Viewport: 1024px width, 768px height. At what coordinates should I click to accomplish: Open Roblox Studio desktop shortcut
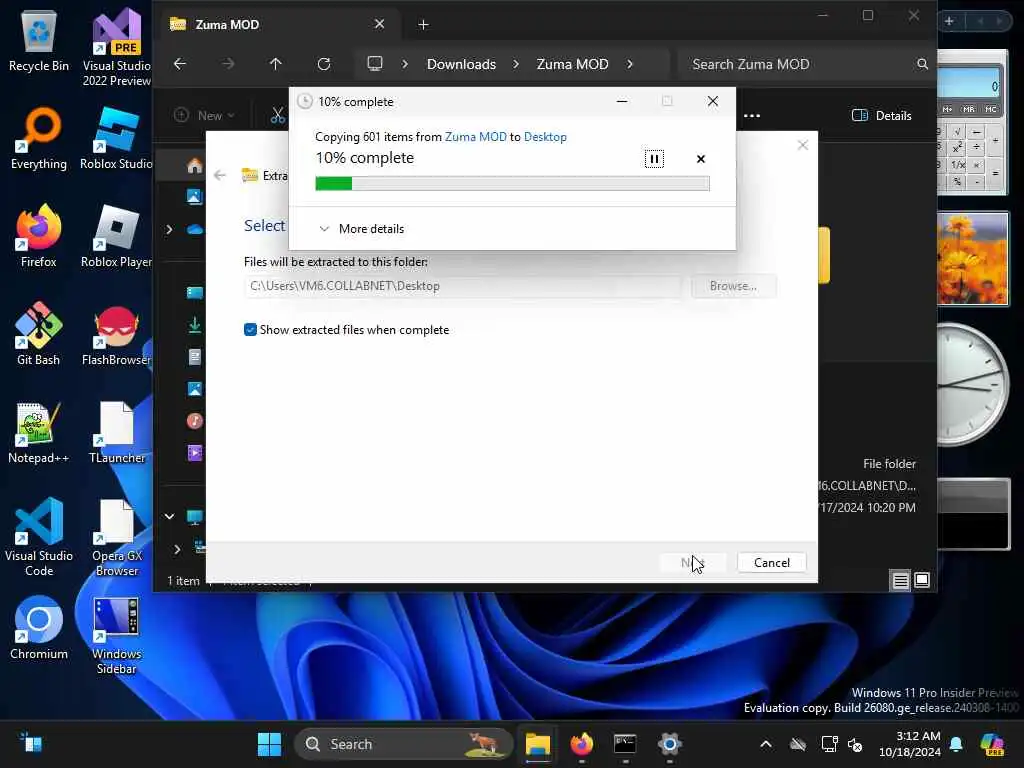[x=116, y=138]
